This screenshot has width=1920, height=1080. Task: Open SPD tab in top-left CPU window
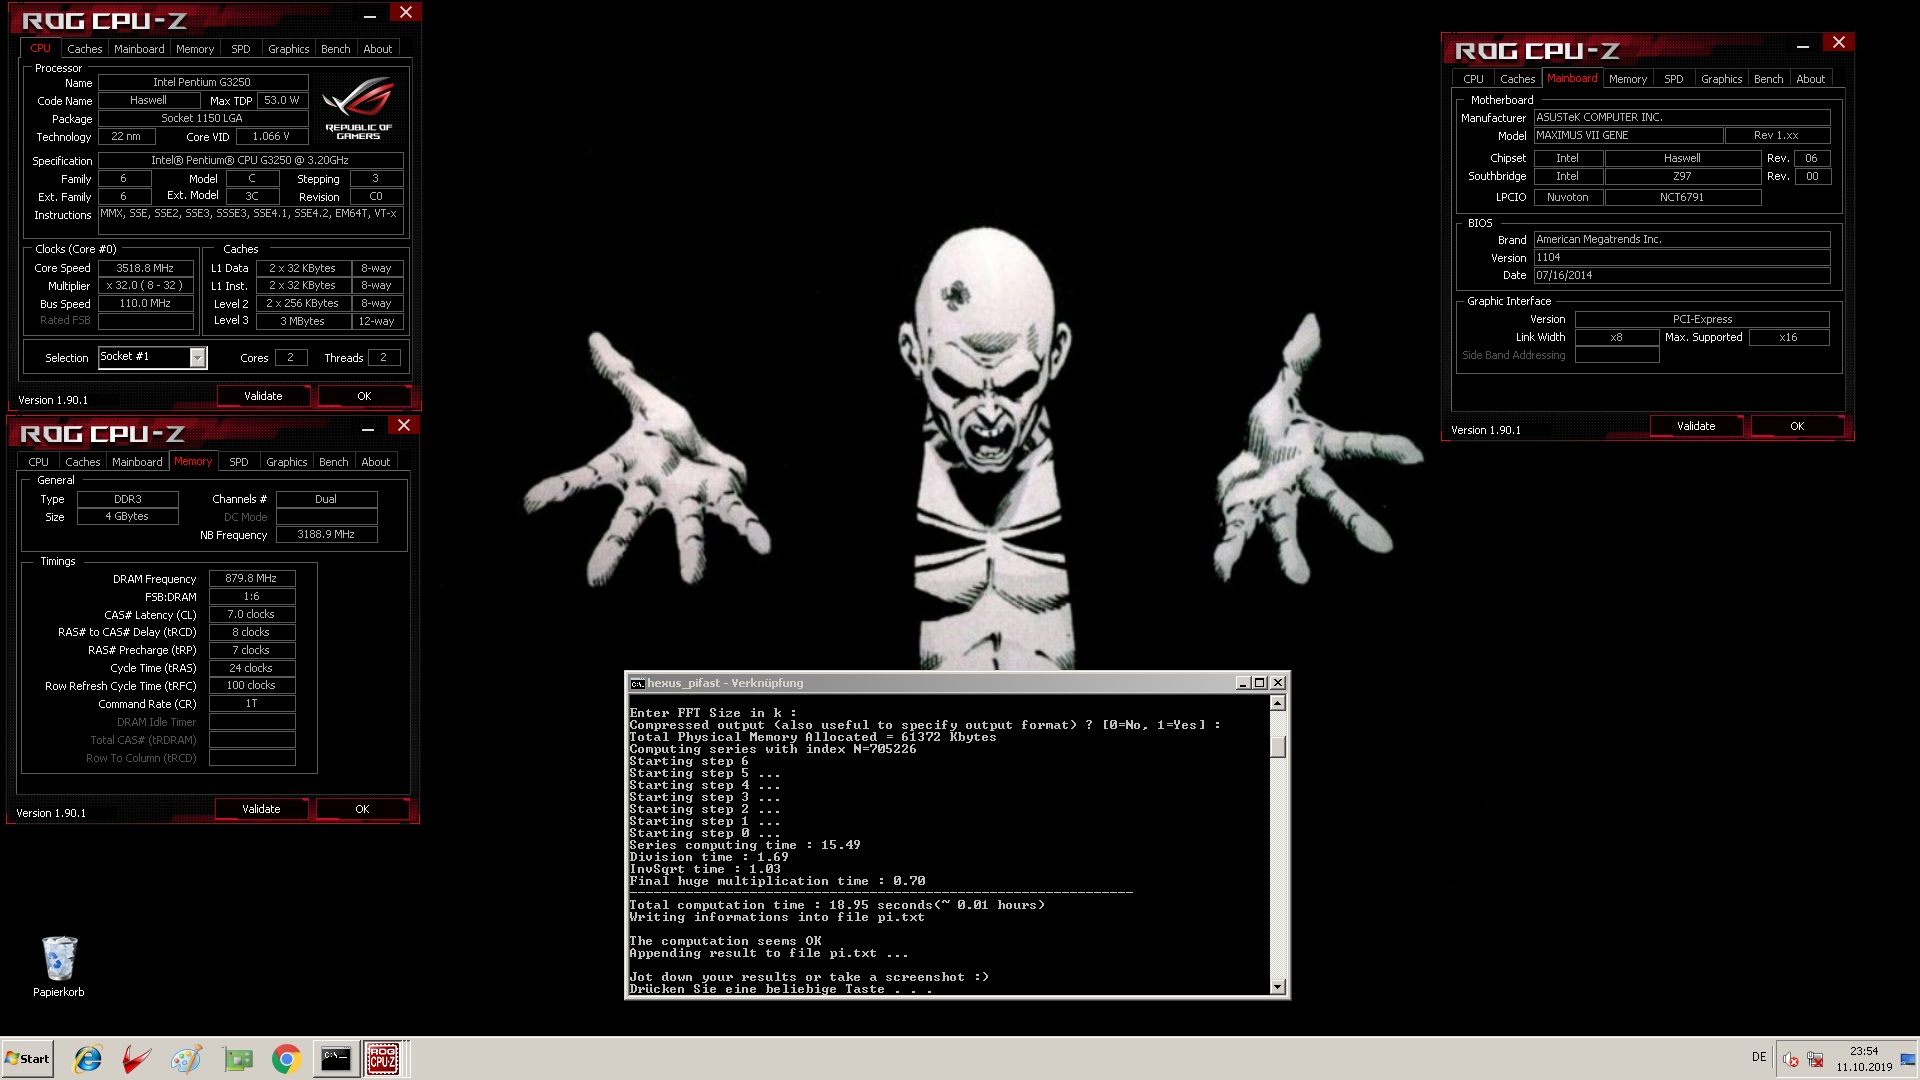(241, 49)
